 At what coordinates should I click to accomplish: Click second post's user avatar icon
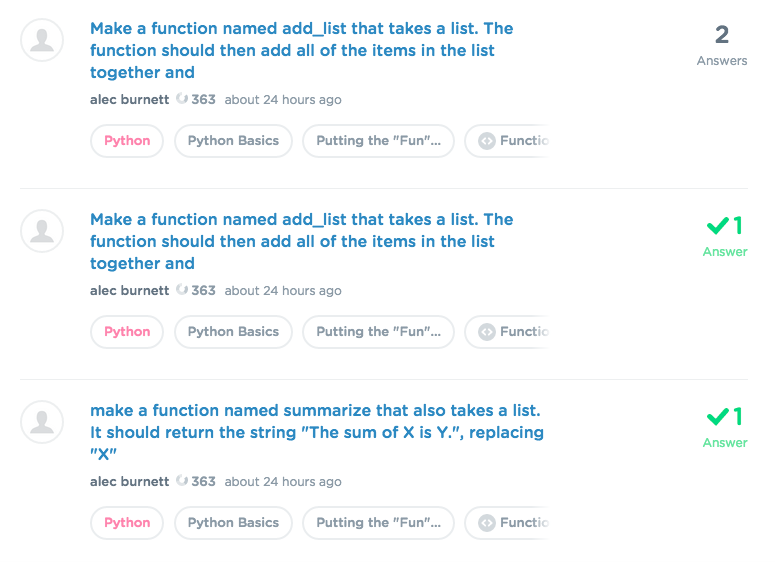coord(42,231)
